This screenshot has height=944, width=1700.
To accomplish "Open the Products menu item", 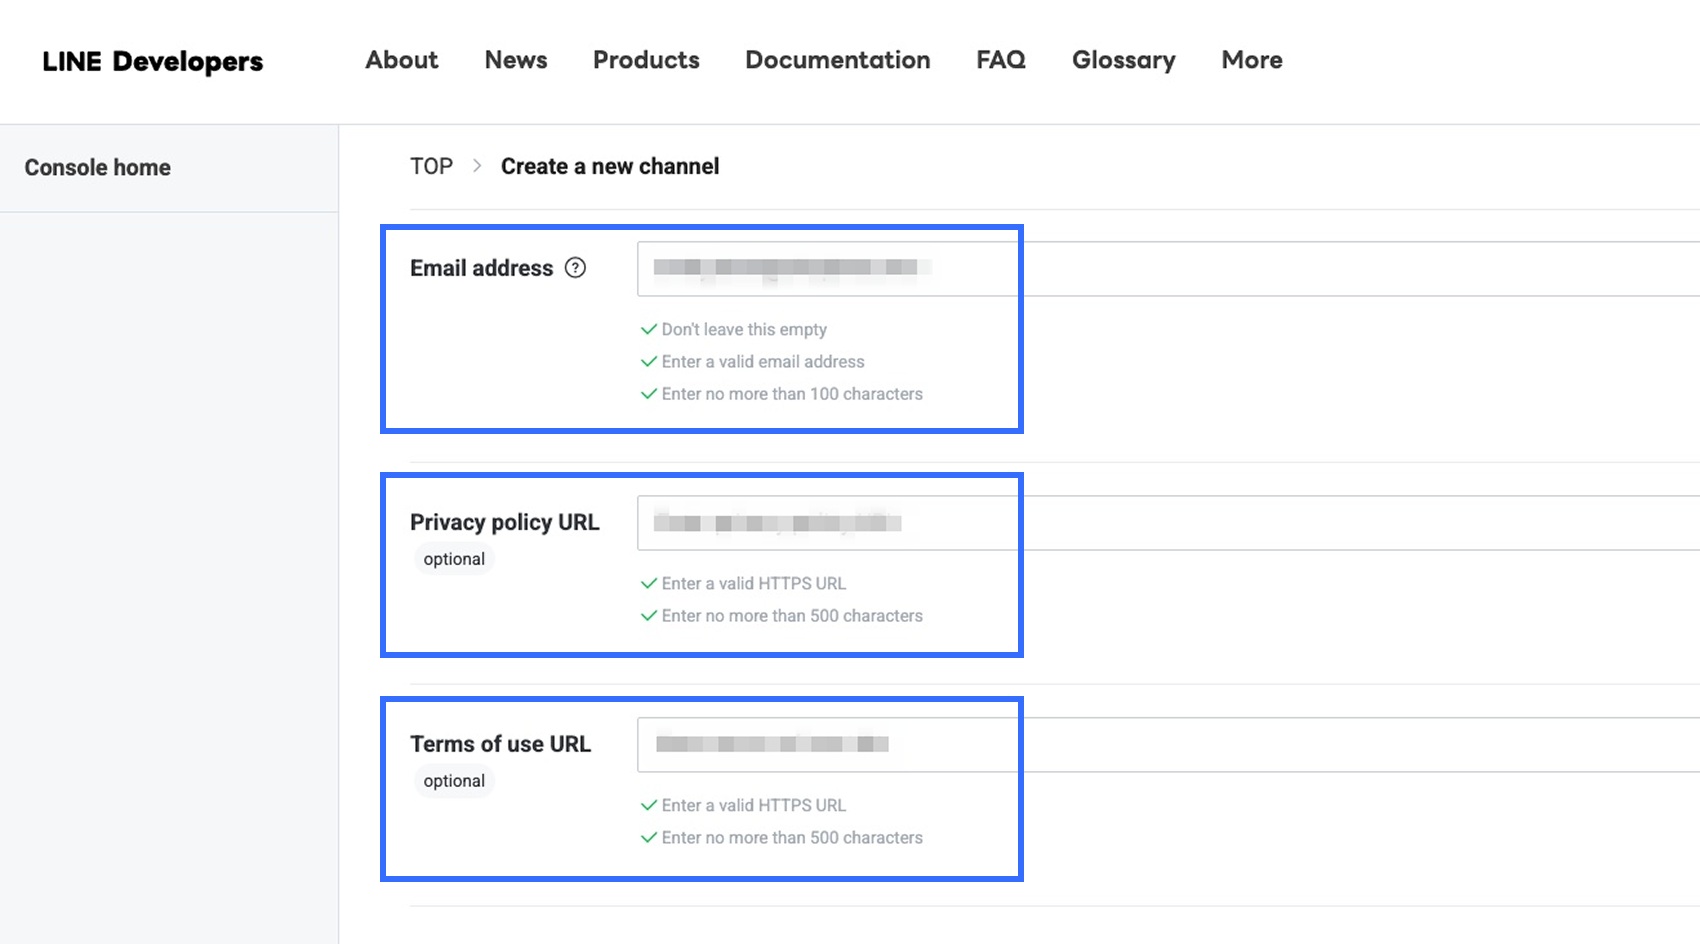I will click(646, 60).
